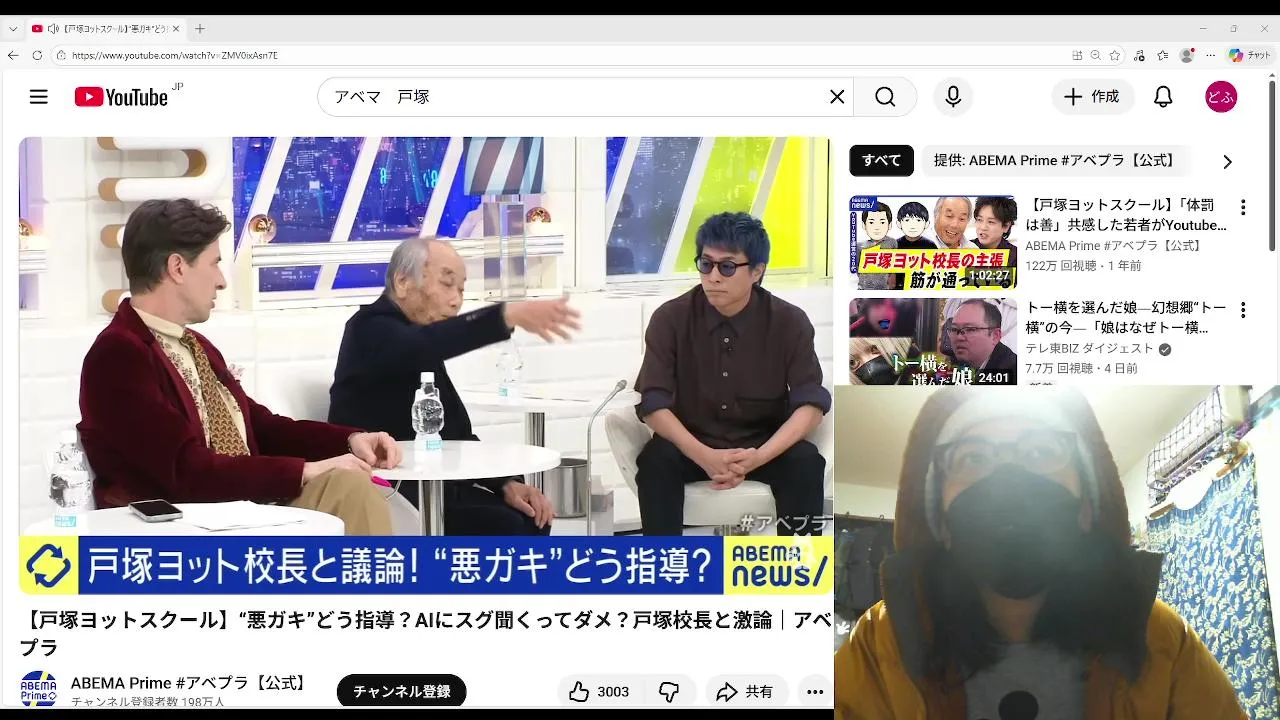Viewport: 1280px width, 720px height.
Task: Open トー横を選んだ娘 video title link
Action: click(x=1126, y=318)
